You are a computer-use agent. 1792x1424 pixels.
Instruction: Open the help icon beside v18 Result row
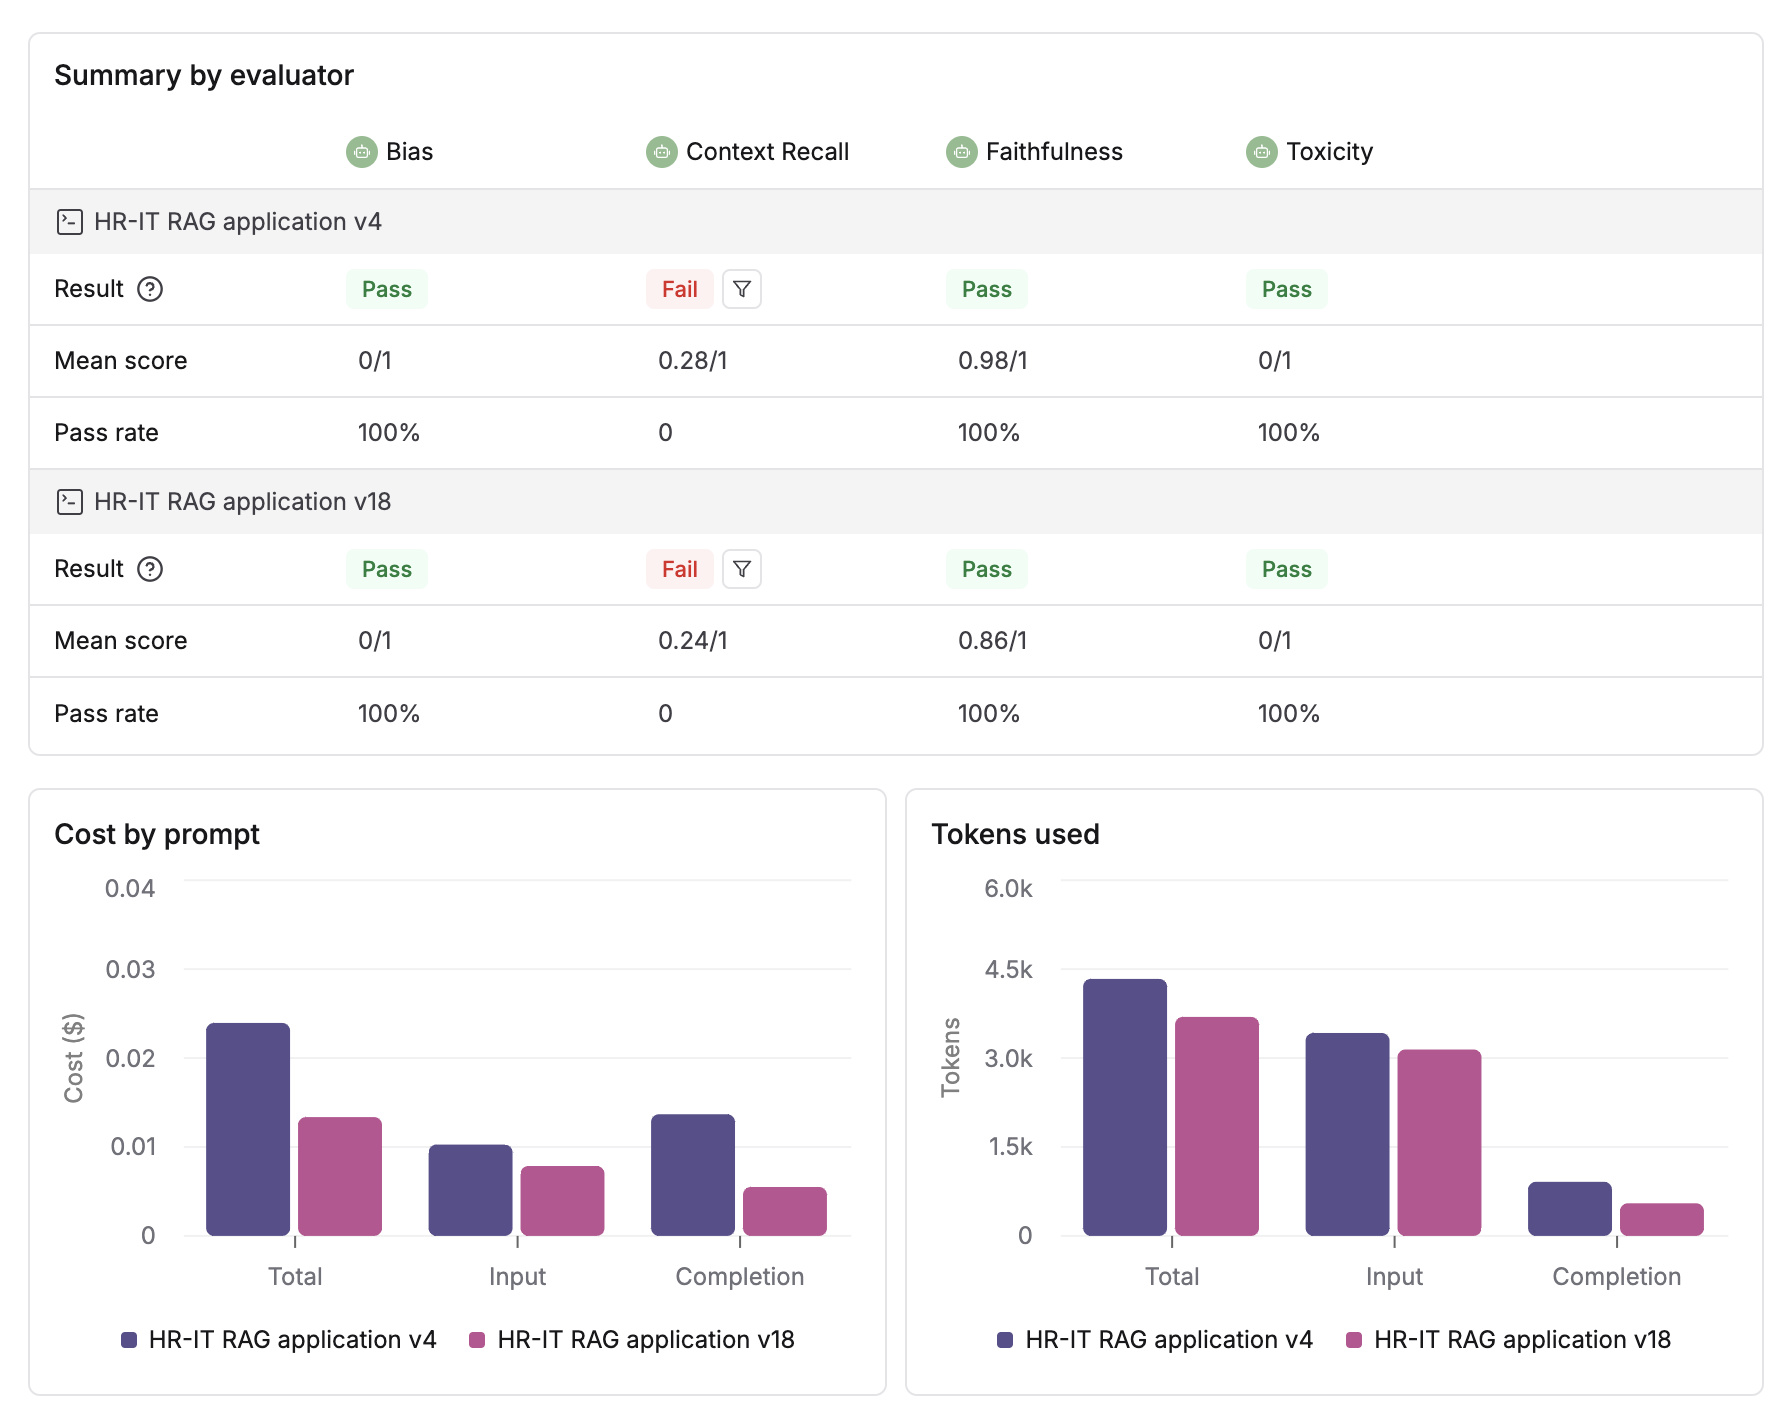150,569
